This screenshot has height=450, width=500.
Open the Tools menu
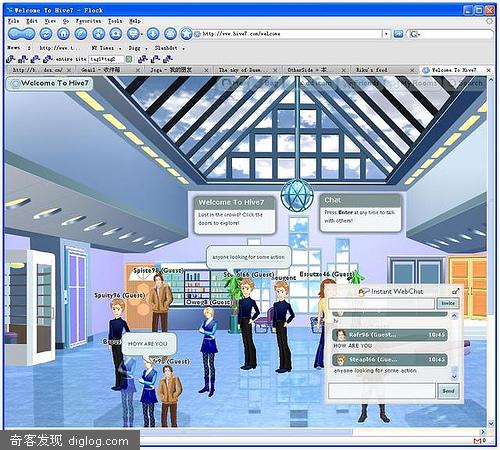click(x=115, y=21)
